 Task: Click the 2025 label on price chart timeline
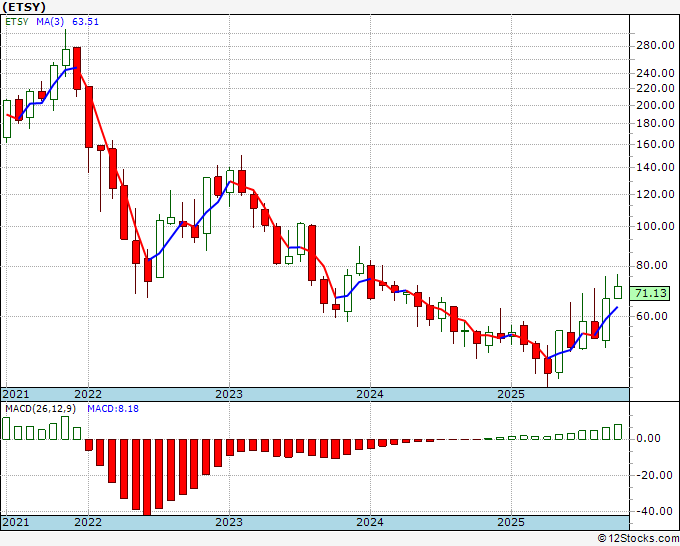(x=511, y=394)
